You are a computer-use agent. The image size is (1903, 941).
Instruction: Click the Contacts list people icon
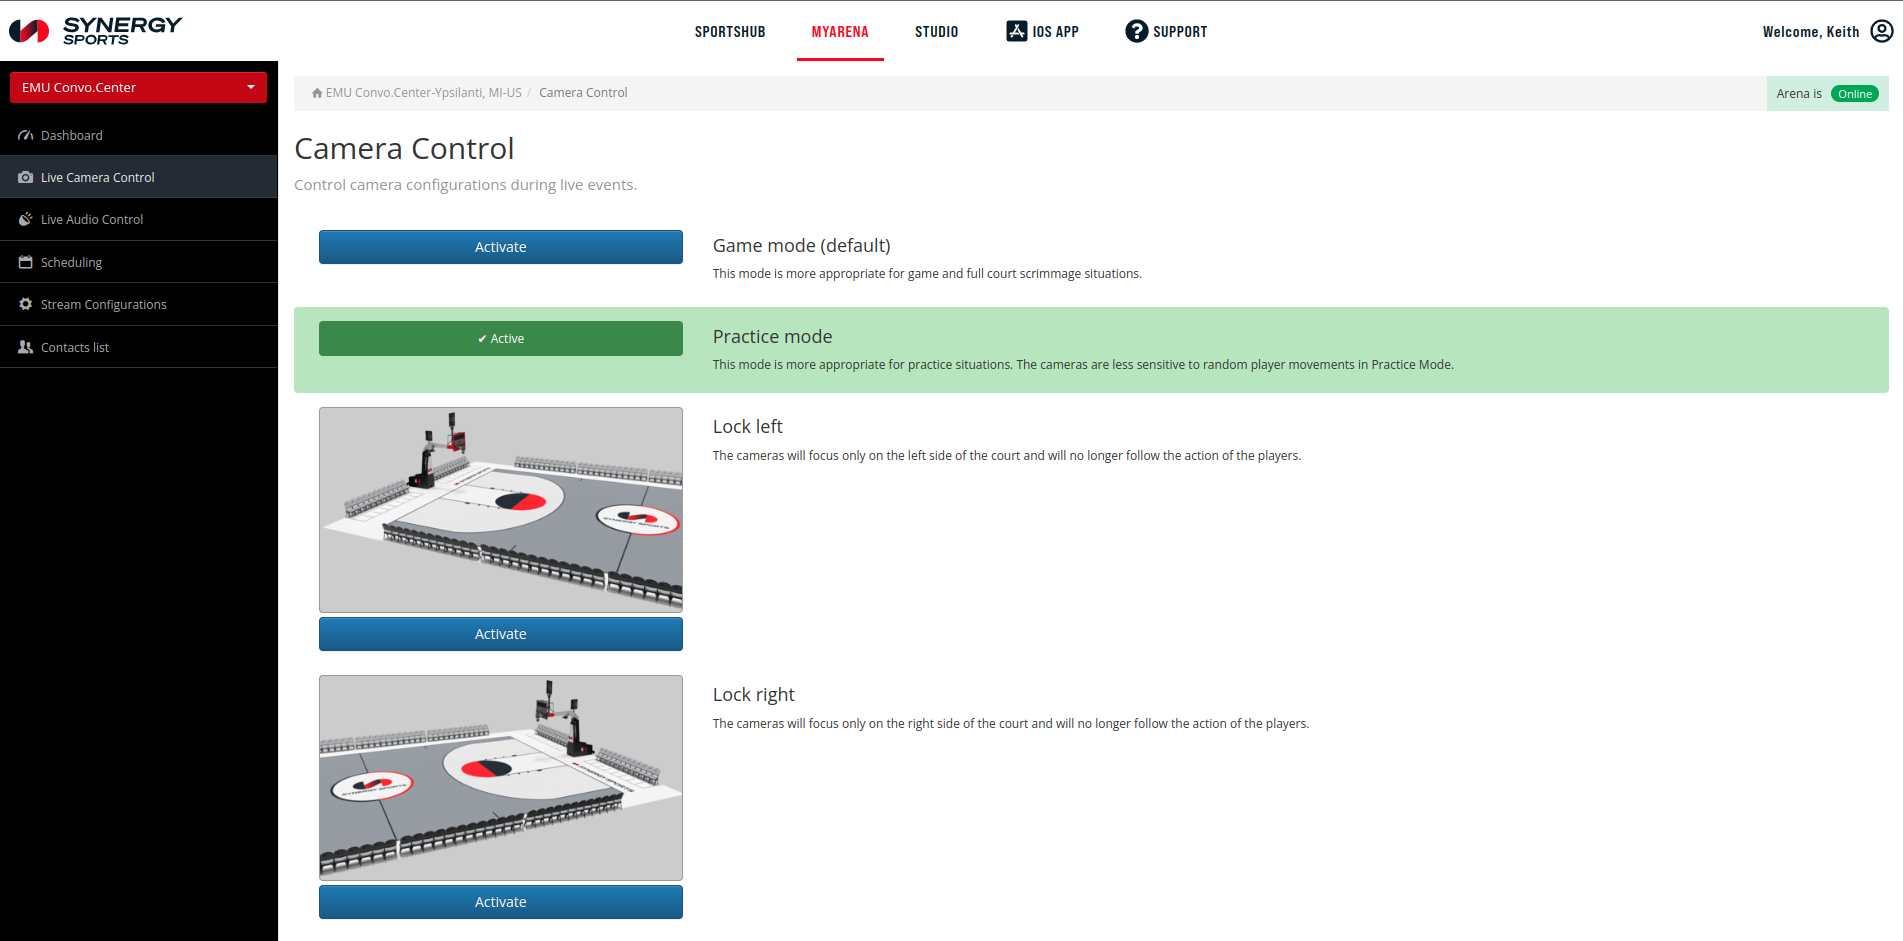[26, 347]
